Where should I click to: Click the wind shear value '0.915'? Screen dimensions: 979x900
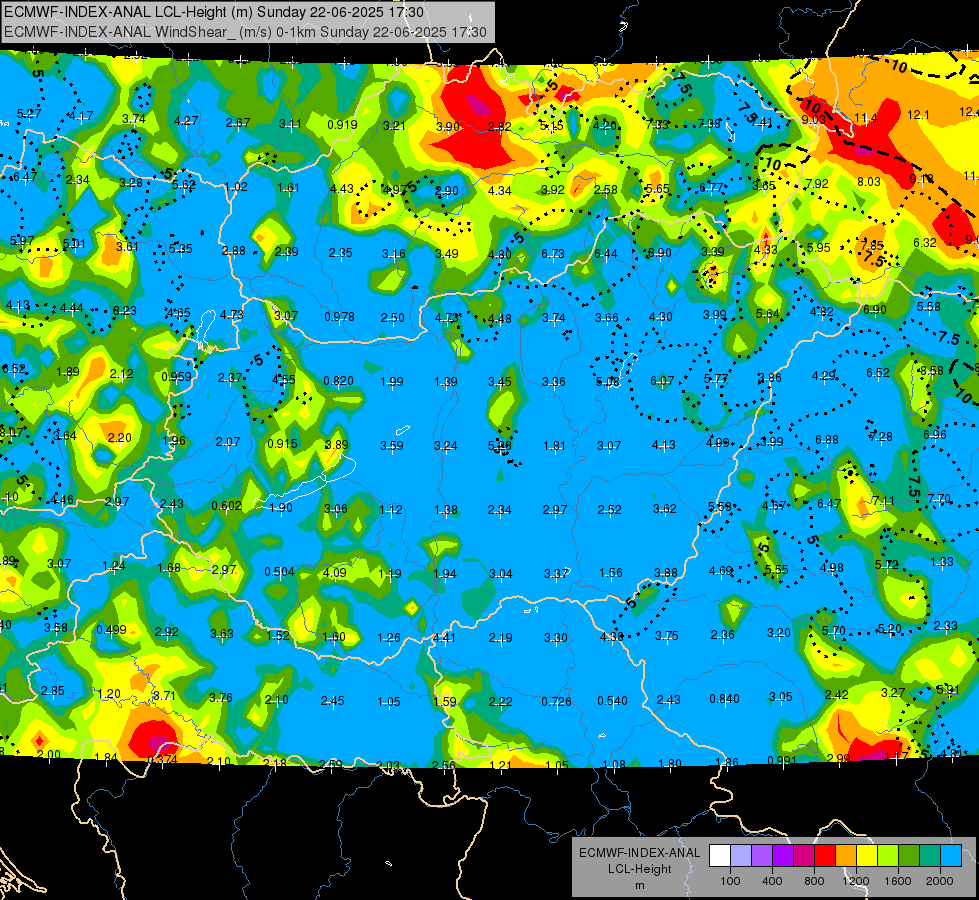click(x=282, y=443)
